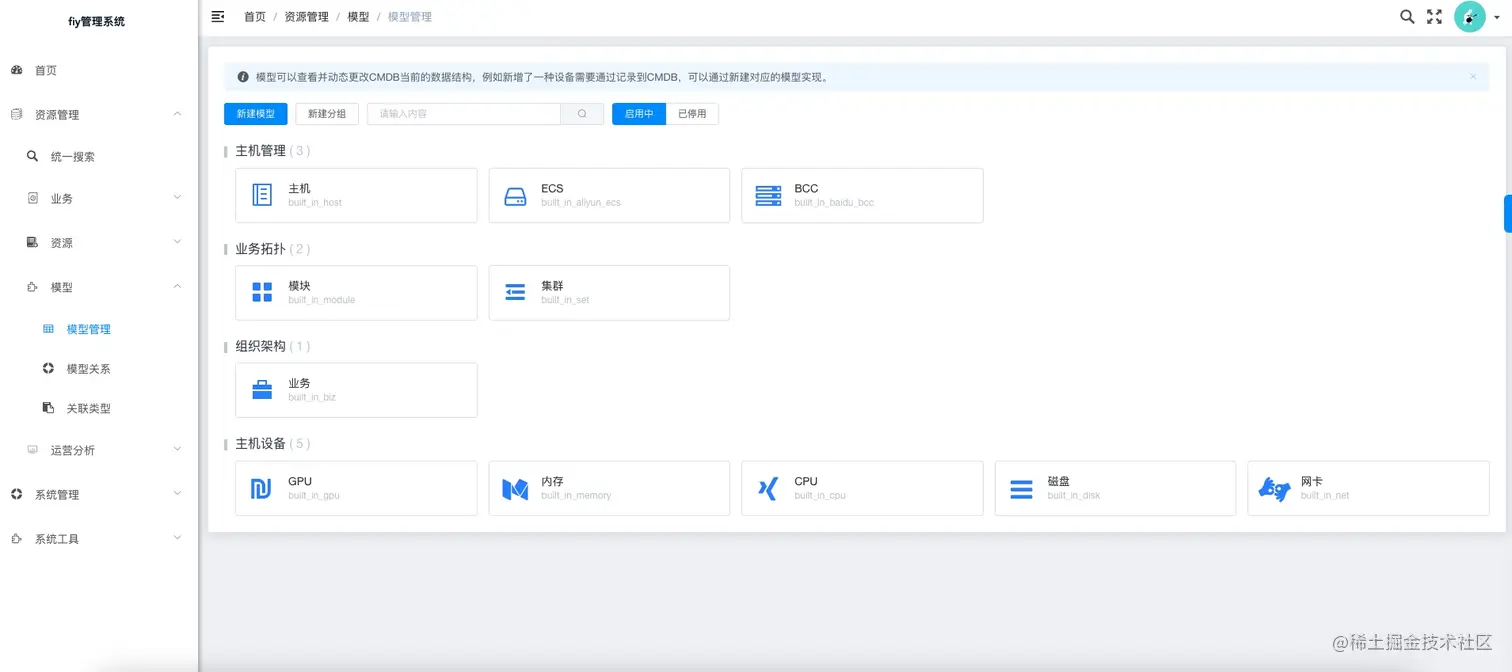Click the built_in_disk identifier text

point(1074,496)
